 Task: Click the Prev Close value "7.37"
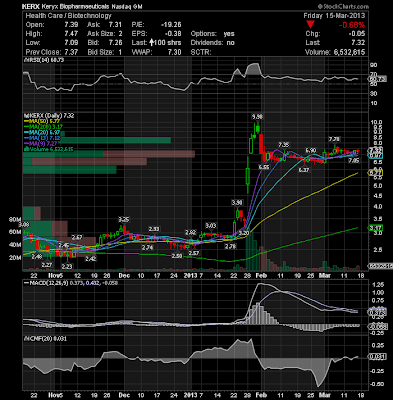pyautogui.click(x=71, y=52)
